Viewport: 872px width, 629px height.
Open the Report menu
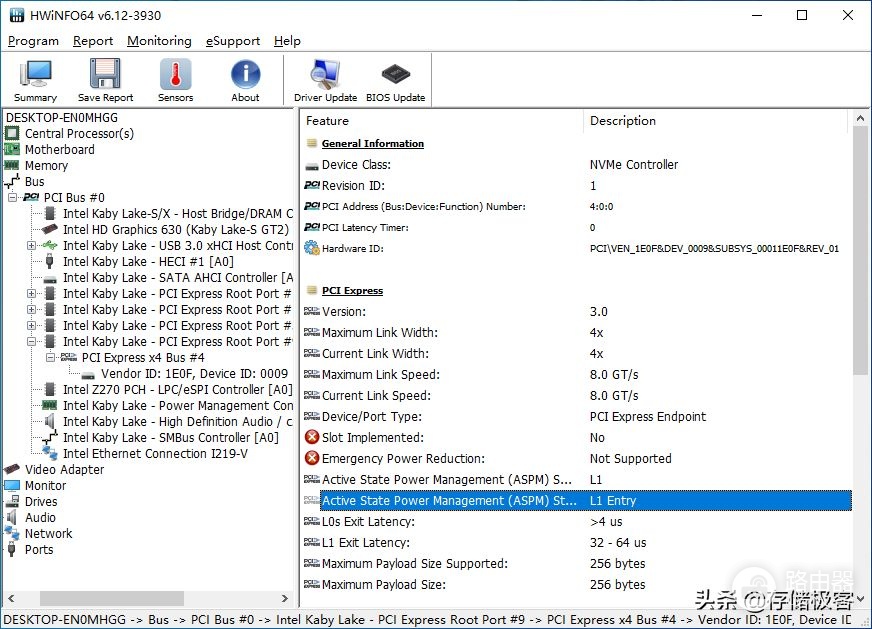tap(93, 41)
